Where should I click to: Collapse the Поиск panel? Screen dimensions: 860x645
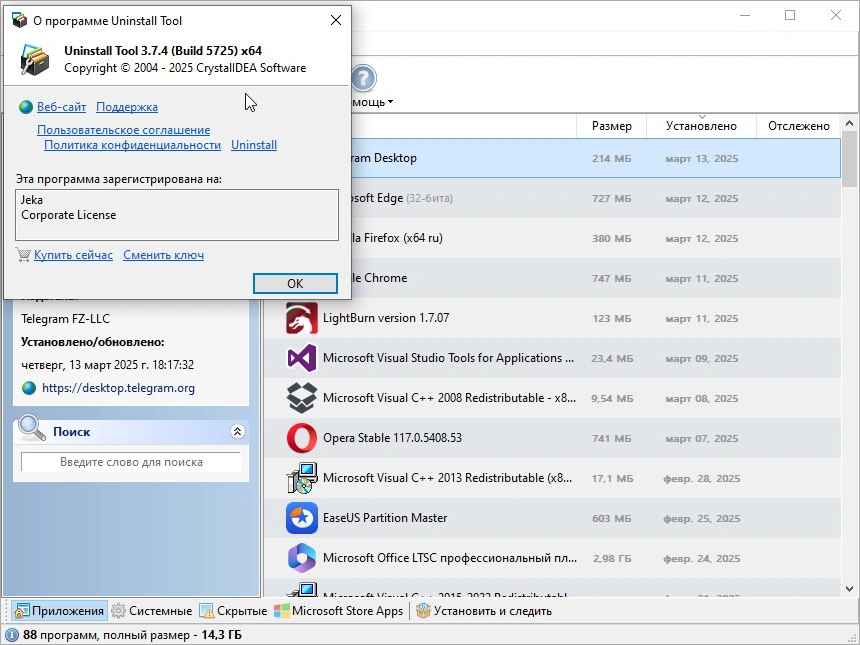(x=237, y=432)
